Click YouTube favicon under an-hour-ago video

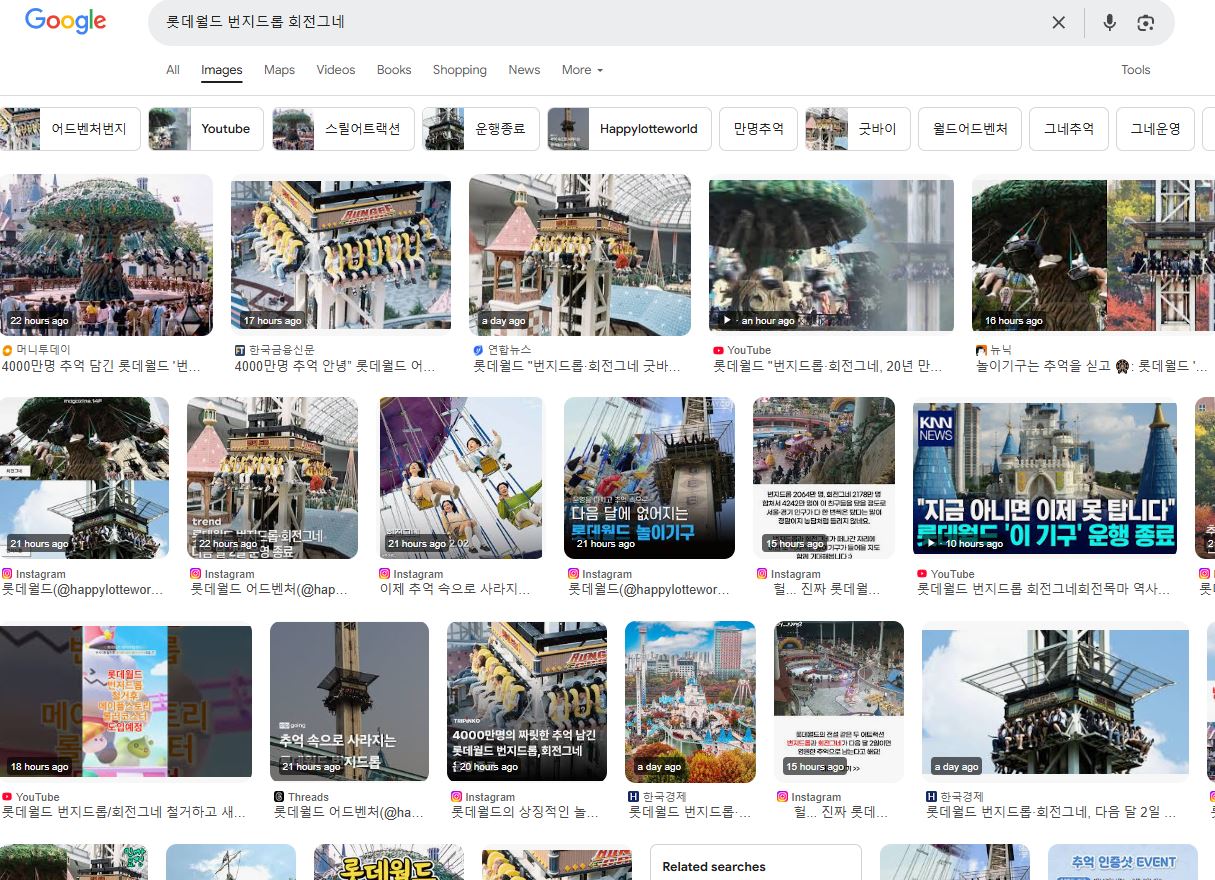718,351
